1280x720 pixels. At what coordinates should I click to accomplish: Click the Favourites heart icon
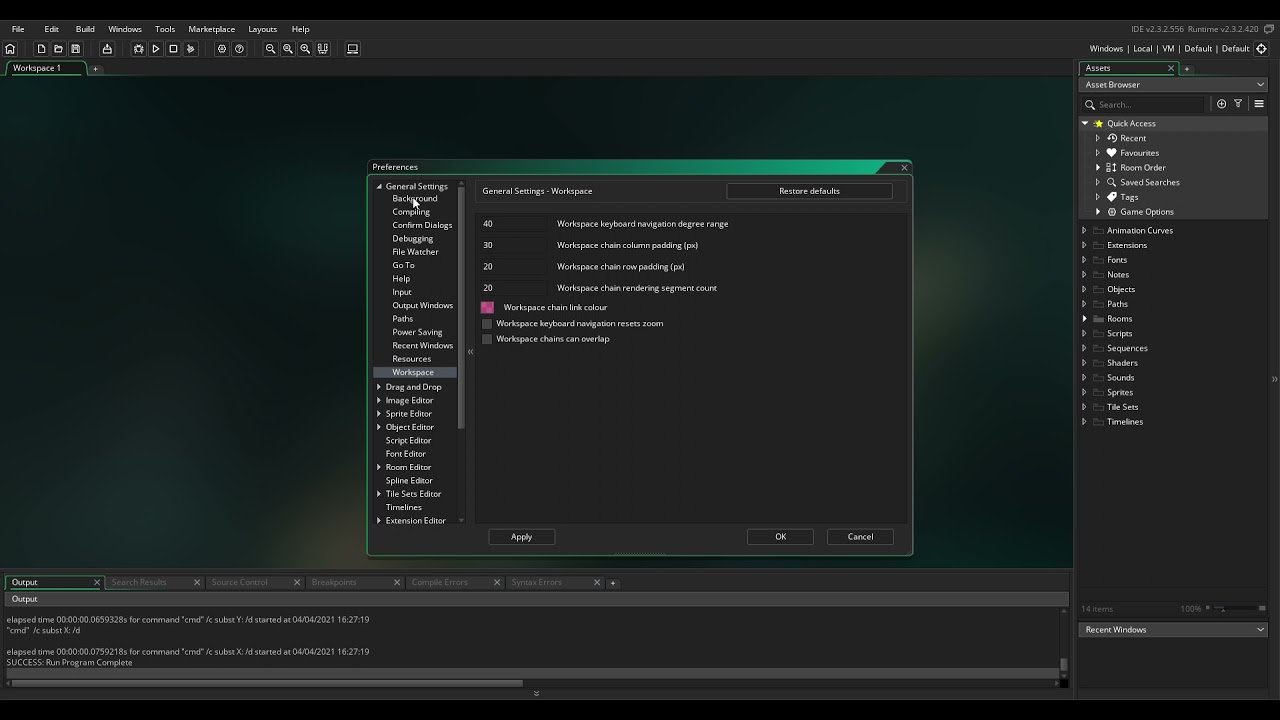click(x=1111, y=153)
